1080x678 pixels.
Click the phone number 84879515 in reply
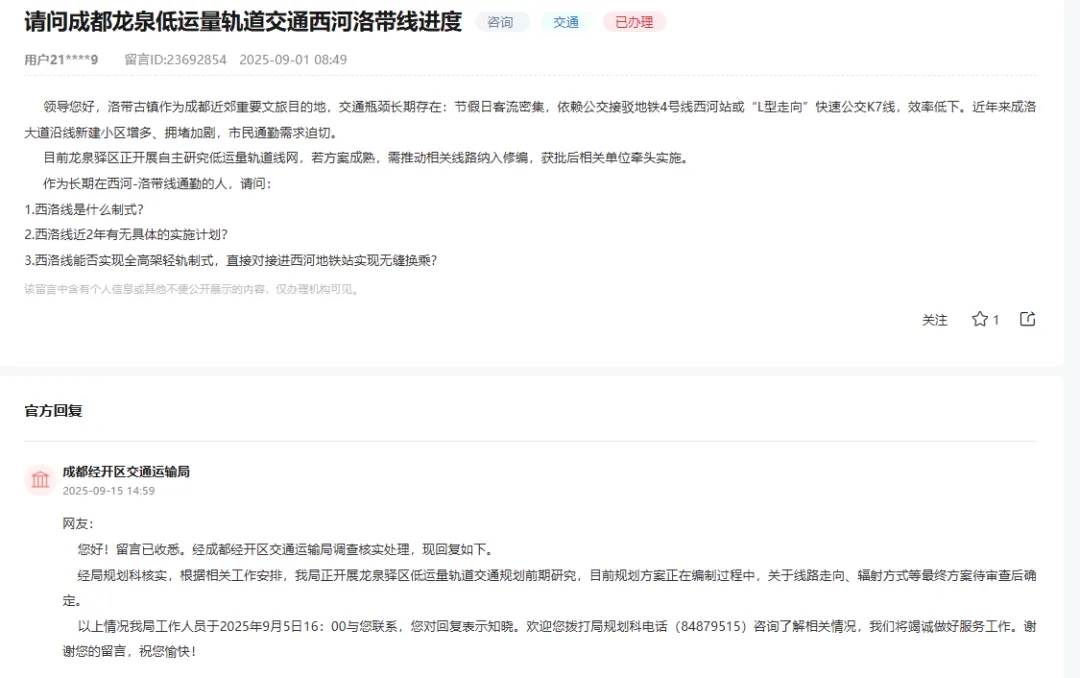(x=711, y=627)
